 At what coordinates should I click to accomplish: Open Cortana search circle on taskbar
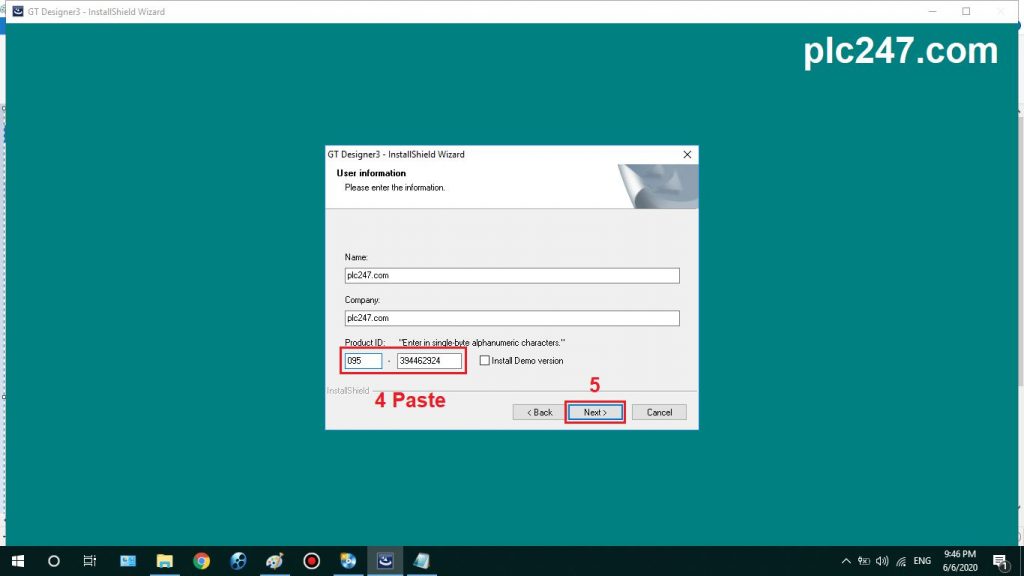(54, 561)
